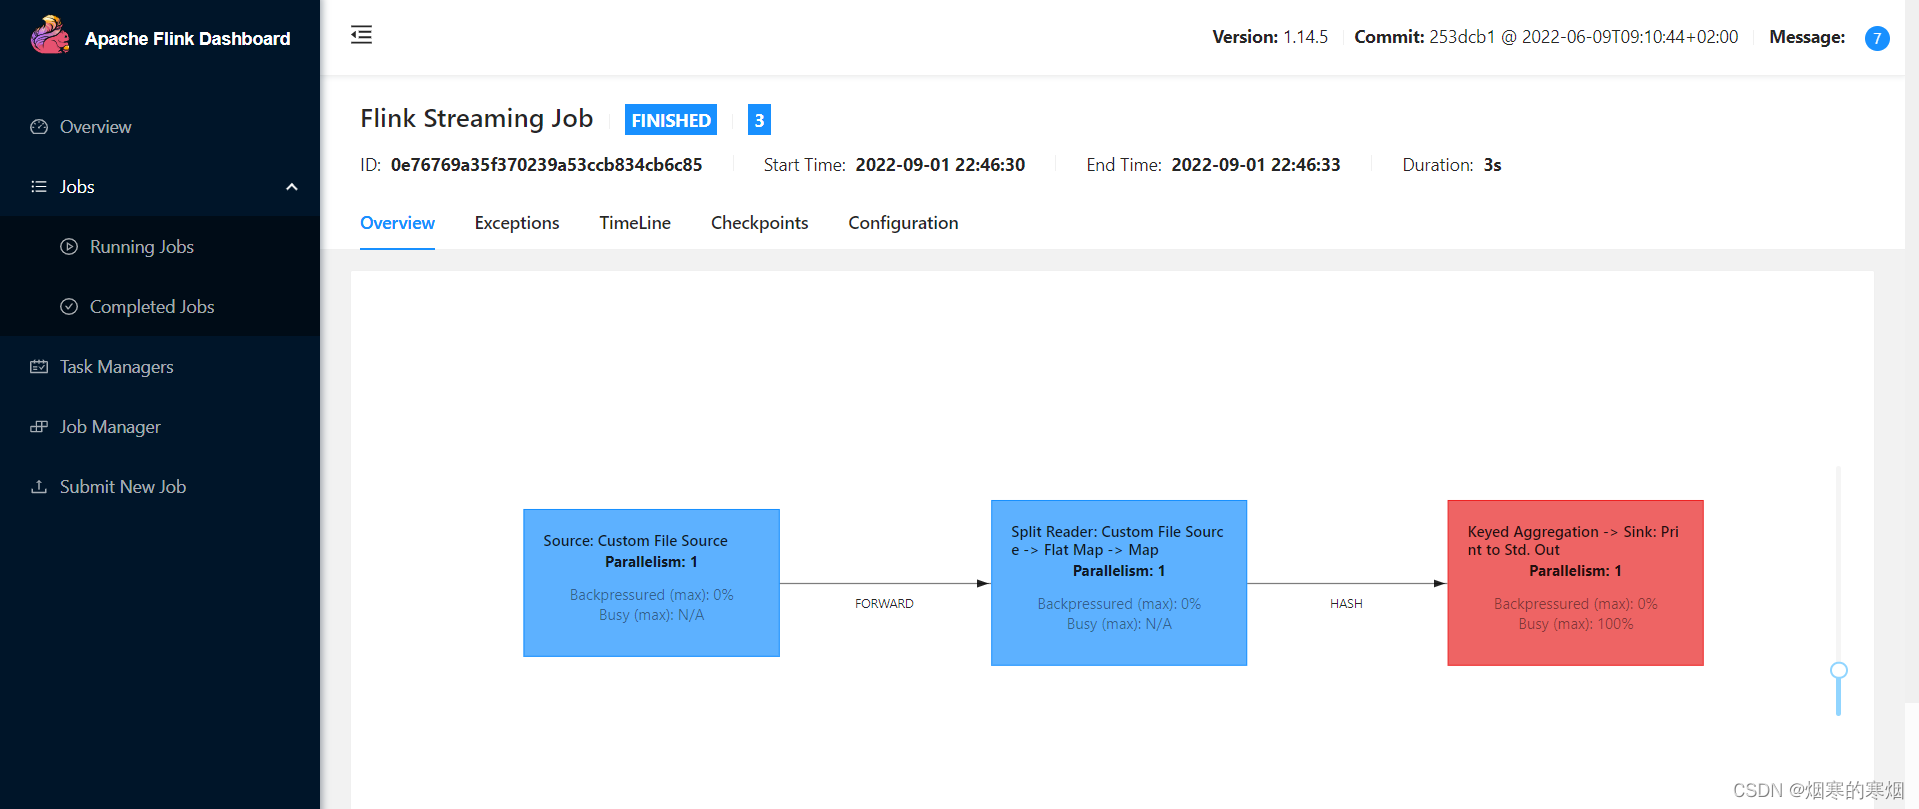Screen dimensions: 1919x809
Task: Click the Version 1.14.5 text
Action: [1270, 37]
